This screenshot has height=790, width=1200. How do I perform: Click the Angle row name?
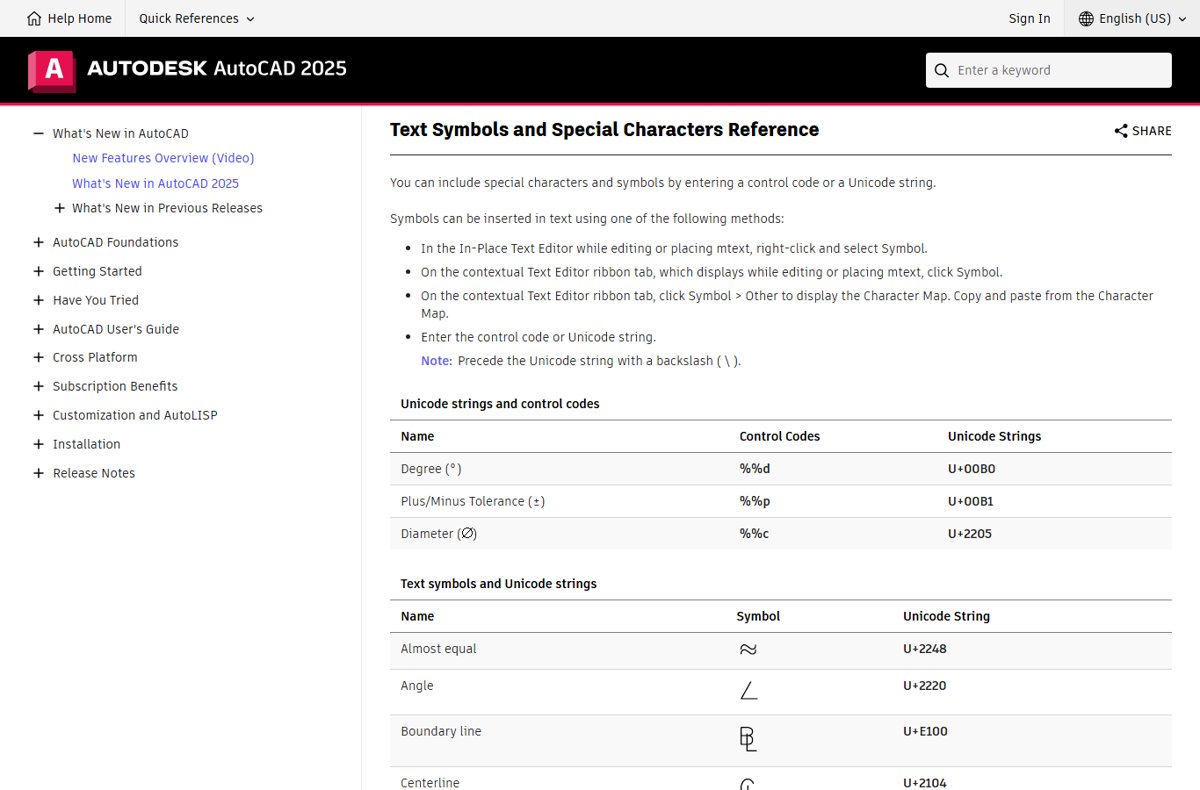(x=417, y=686)
